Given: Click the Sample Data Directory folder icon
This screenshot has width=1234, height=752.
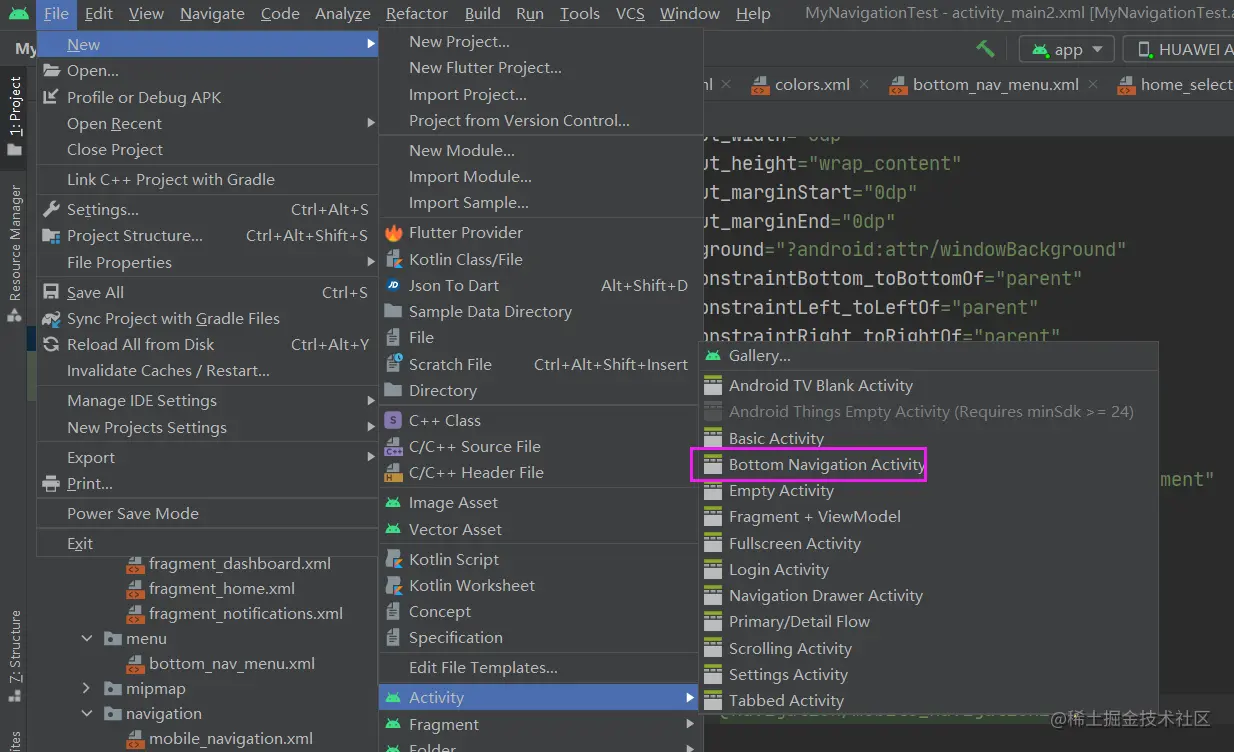Looking at the screenshot, I should [x=393, y=311].
